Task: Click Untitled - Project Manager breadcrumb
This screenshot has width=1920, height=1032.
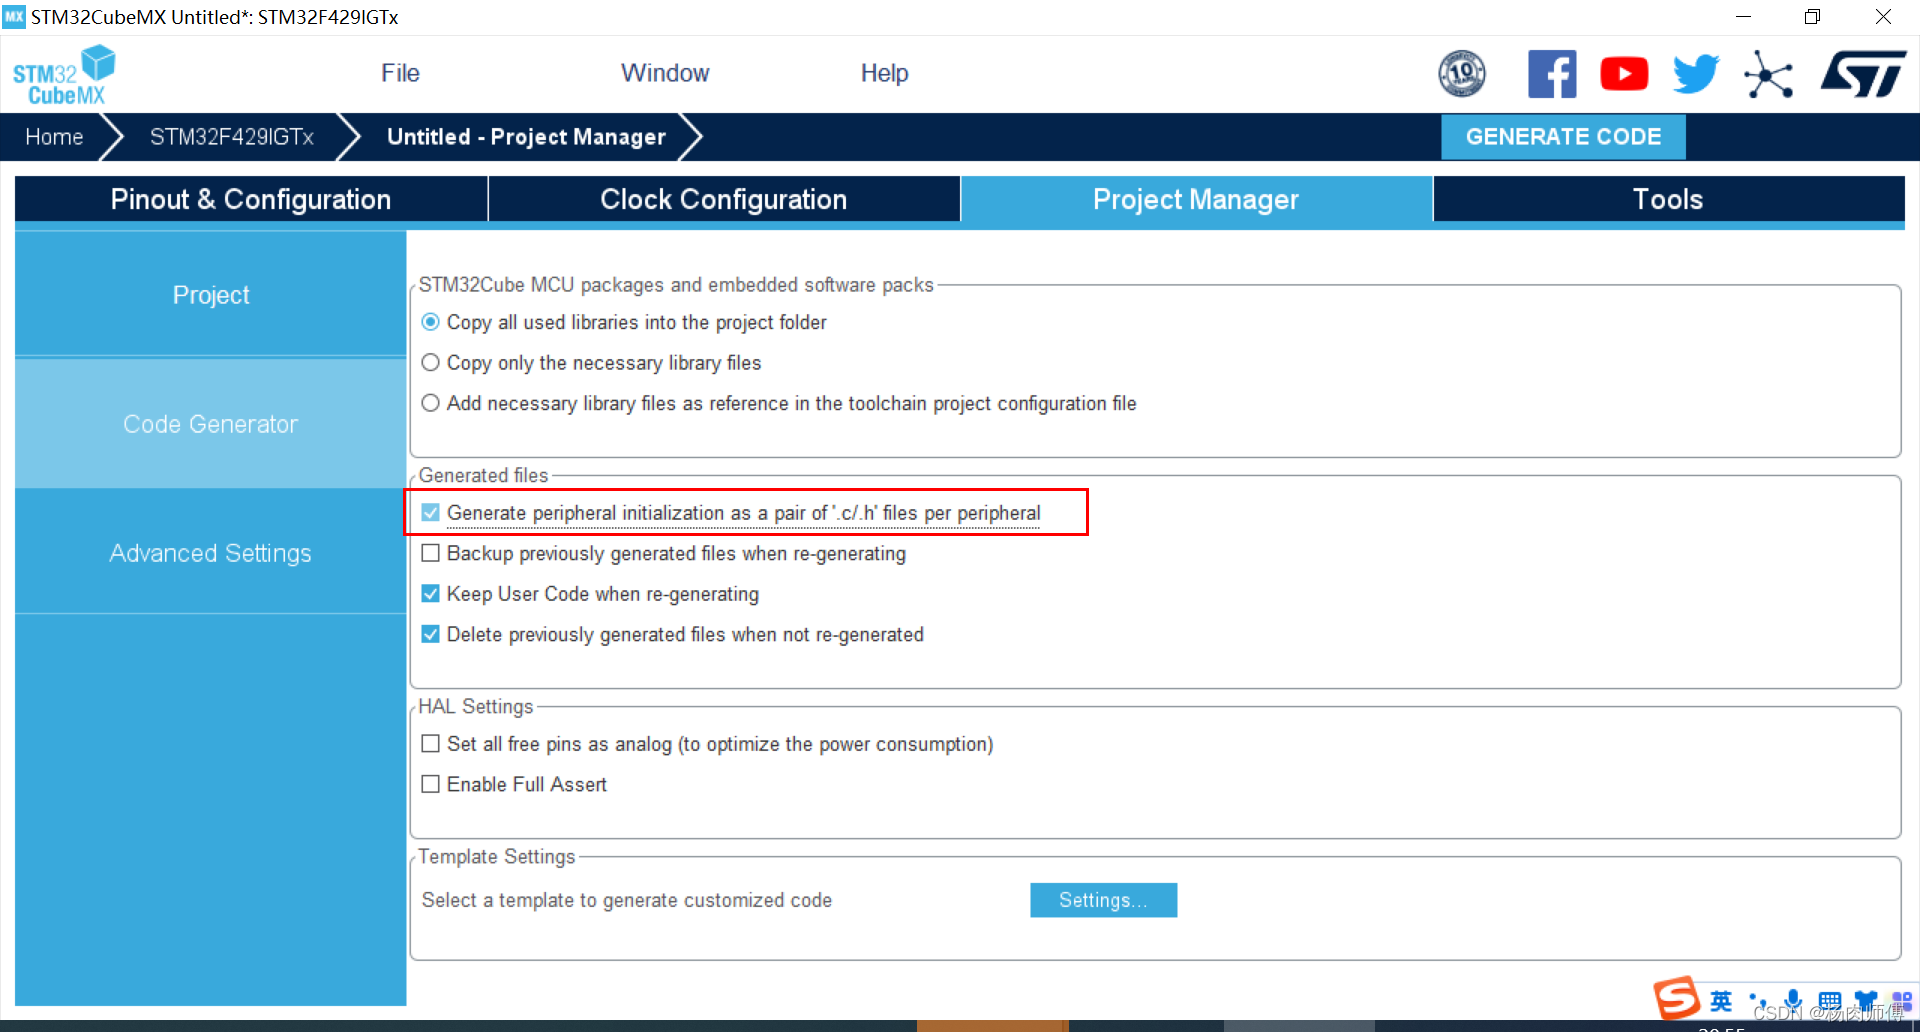Action: 526,137
